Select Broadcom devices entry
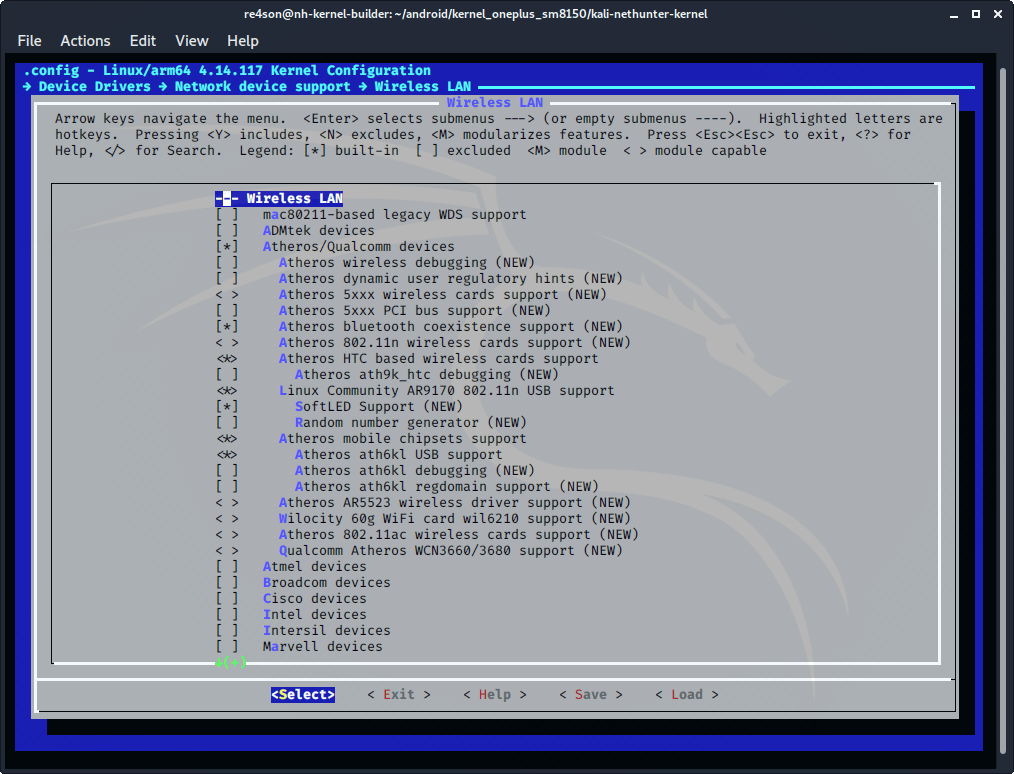 click(326, 582)
